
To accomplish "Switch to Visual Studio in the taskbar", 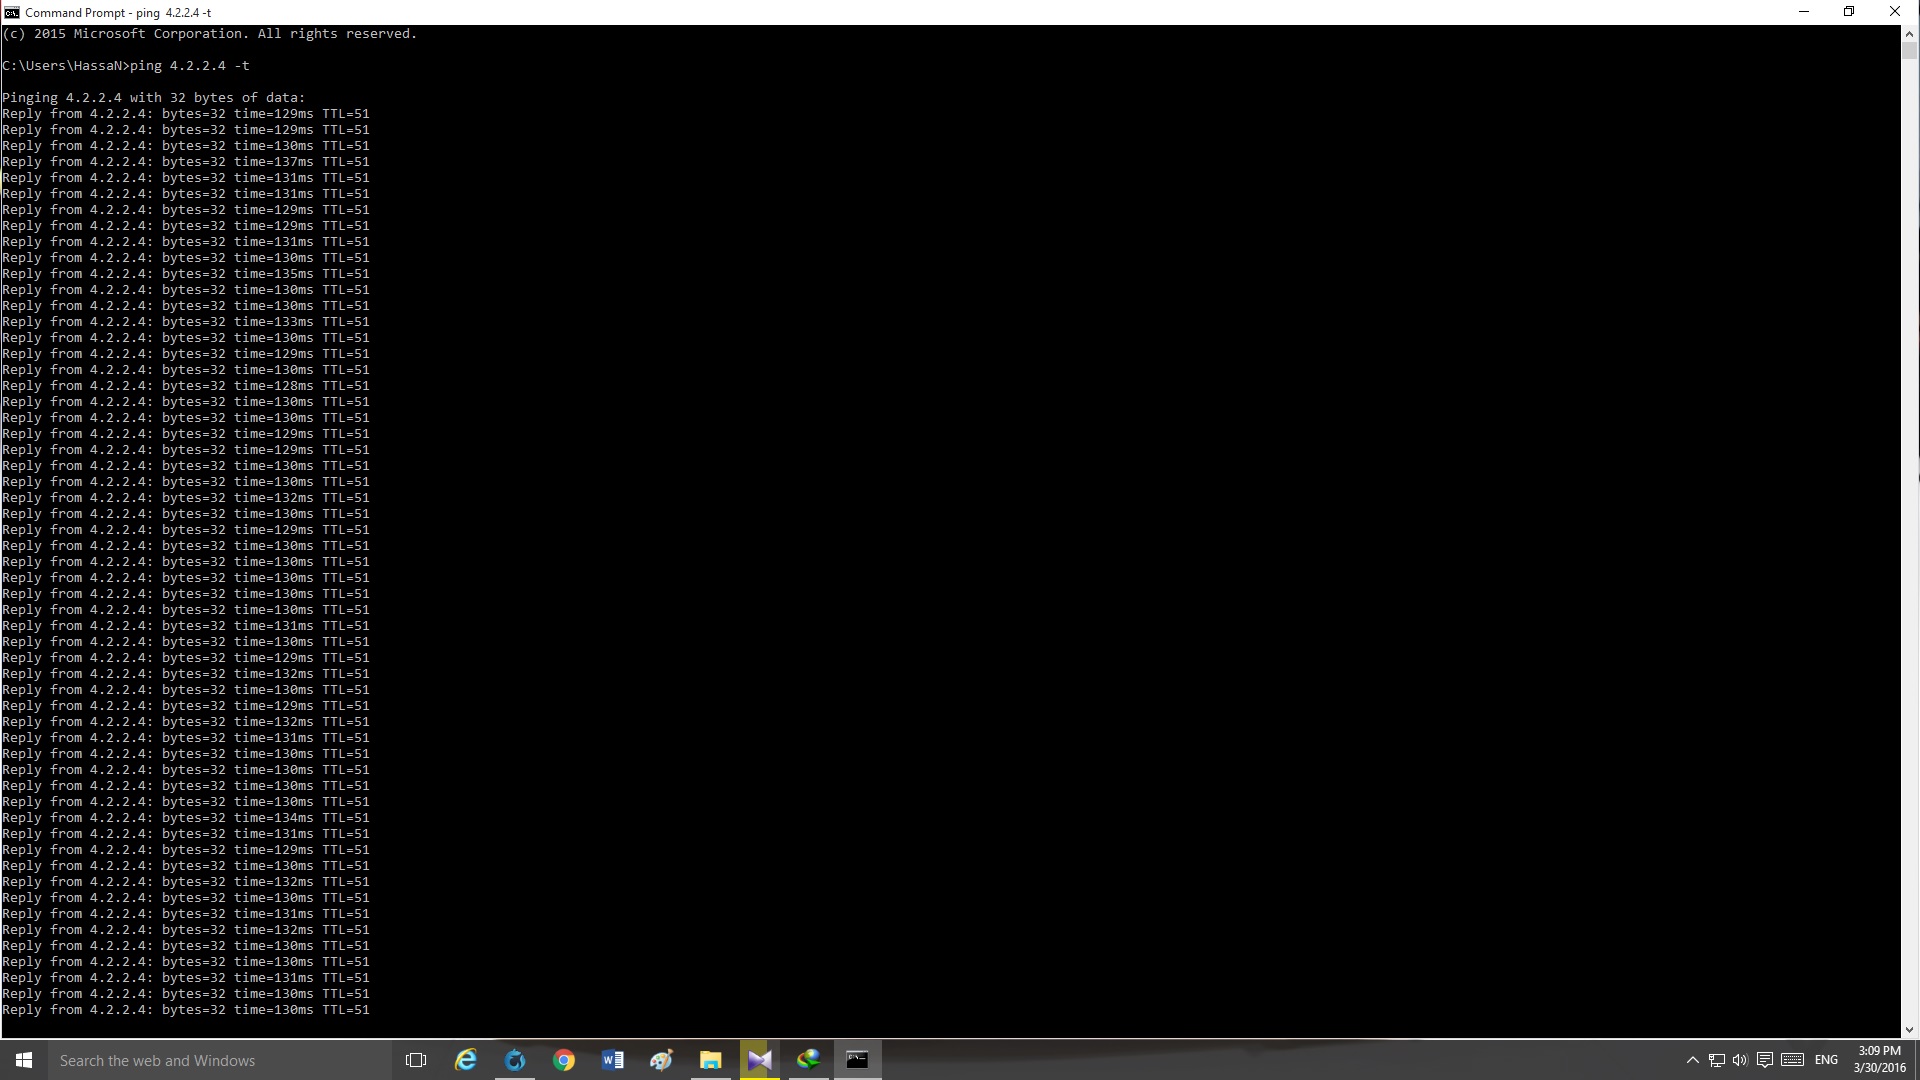I will tap(759, 1060).
